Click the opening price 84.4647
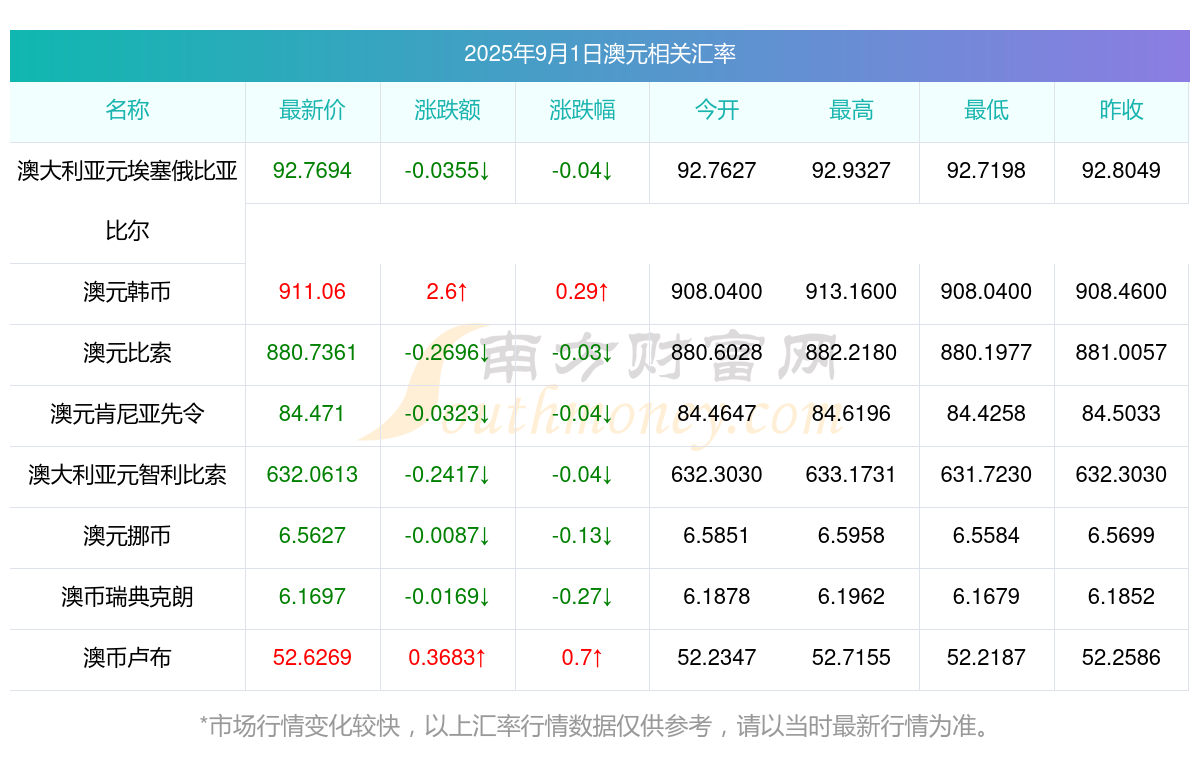 pos(717,414)
